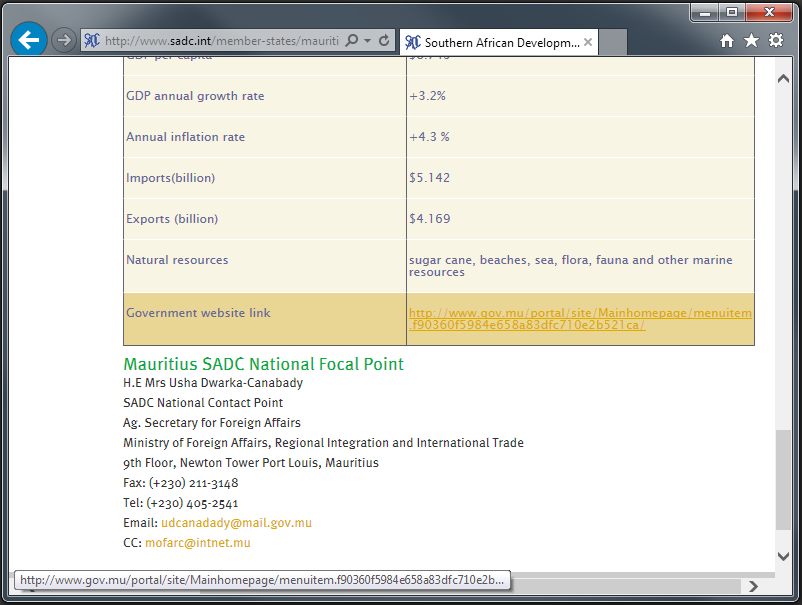Click 'Ag. Secretary for Foreign Affairs' text
Image resolution: width=802 pixels, height=605 pixels.
point(212,423)
